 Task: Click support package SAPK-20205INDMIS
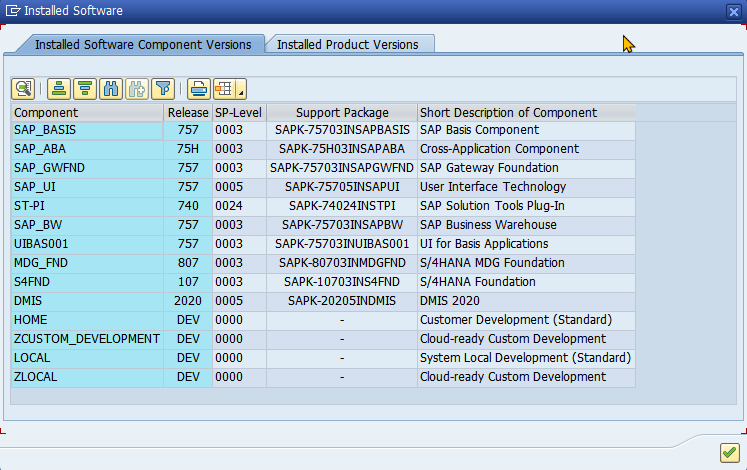click(x=342, y=302)
